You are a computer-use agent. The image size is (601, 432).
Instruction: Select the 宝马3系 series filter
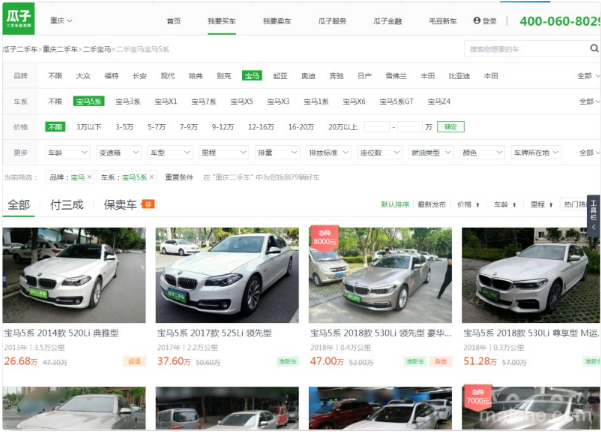pyautogui.click(x=128, y=102)
